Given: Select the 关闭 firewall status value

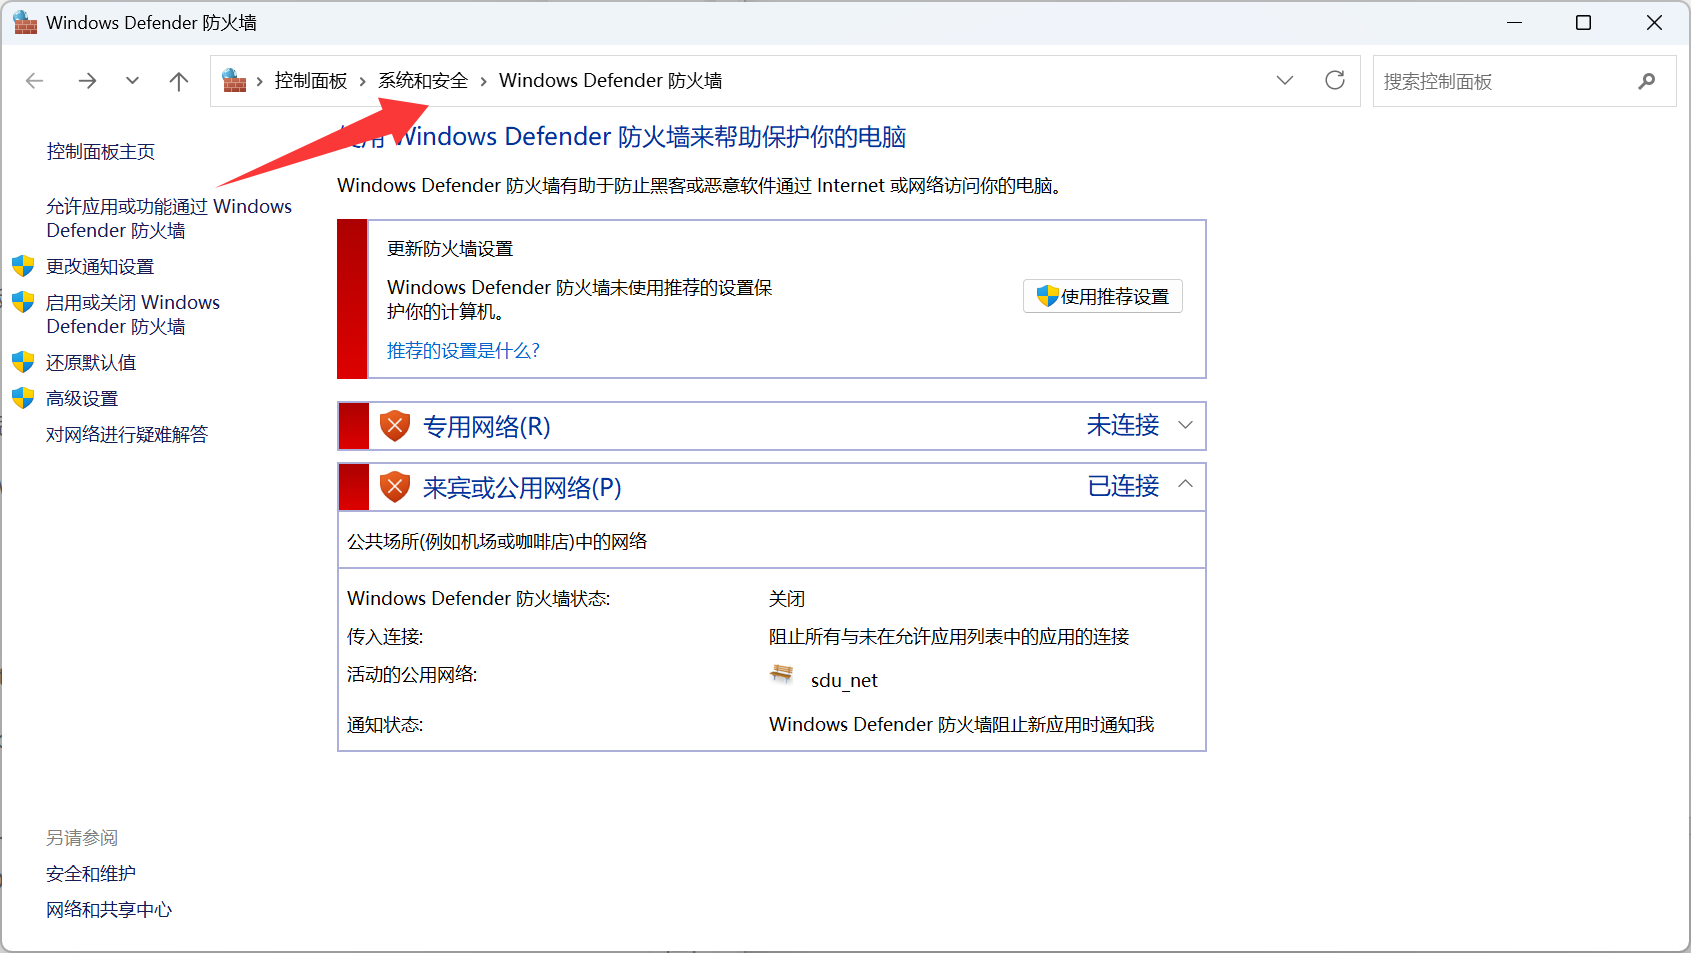Looking at the screenshot, I should (x=787, y=599).
